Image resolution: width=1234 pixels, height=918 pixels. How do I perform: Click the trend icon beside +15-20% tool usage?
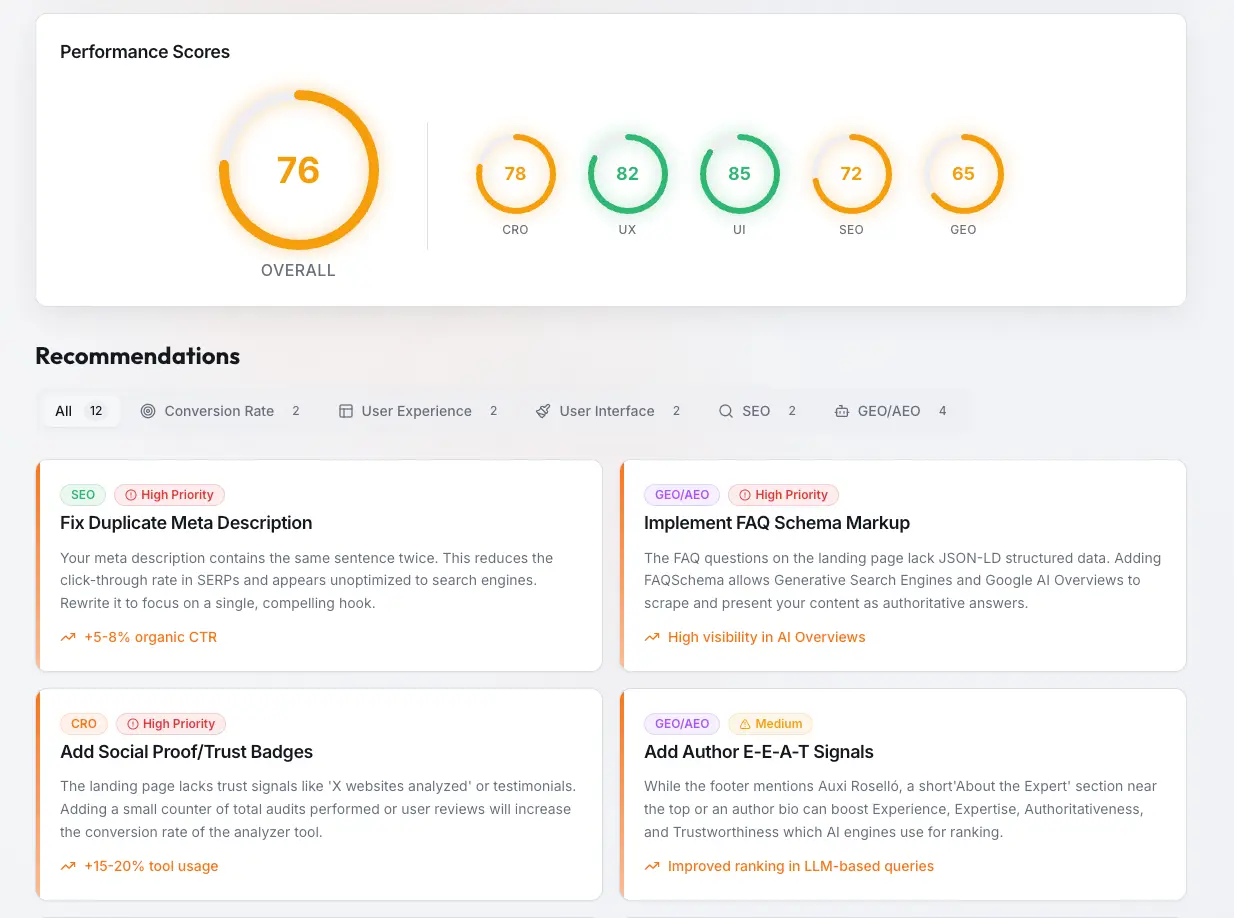click(x=68, y=866)
